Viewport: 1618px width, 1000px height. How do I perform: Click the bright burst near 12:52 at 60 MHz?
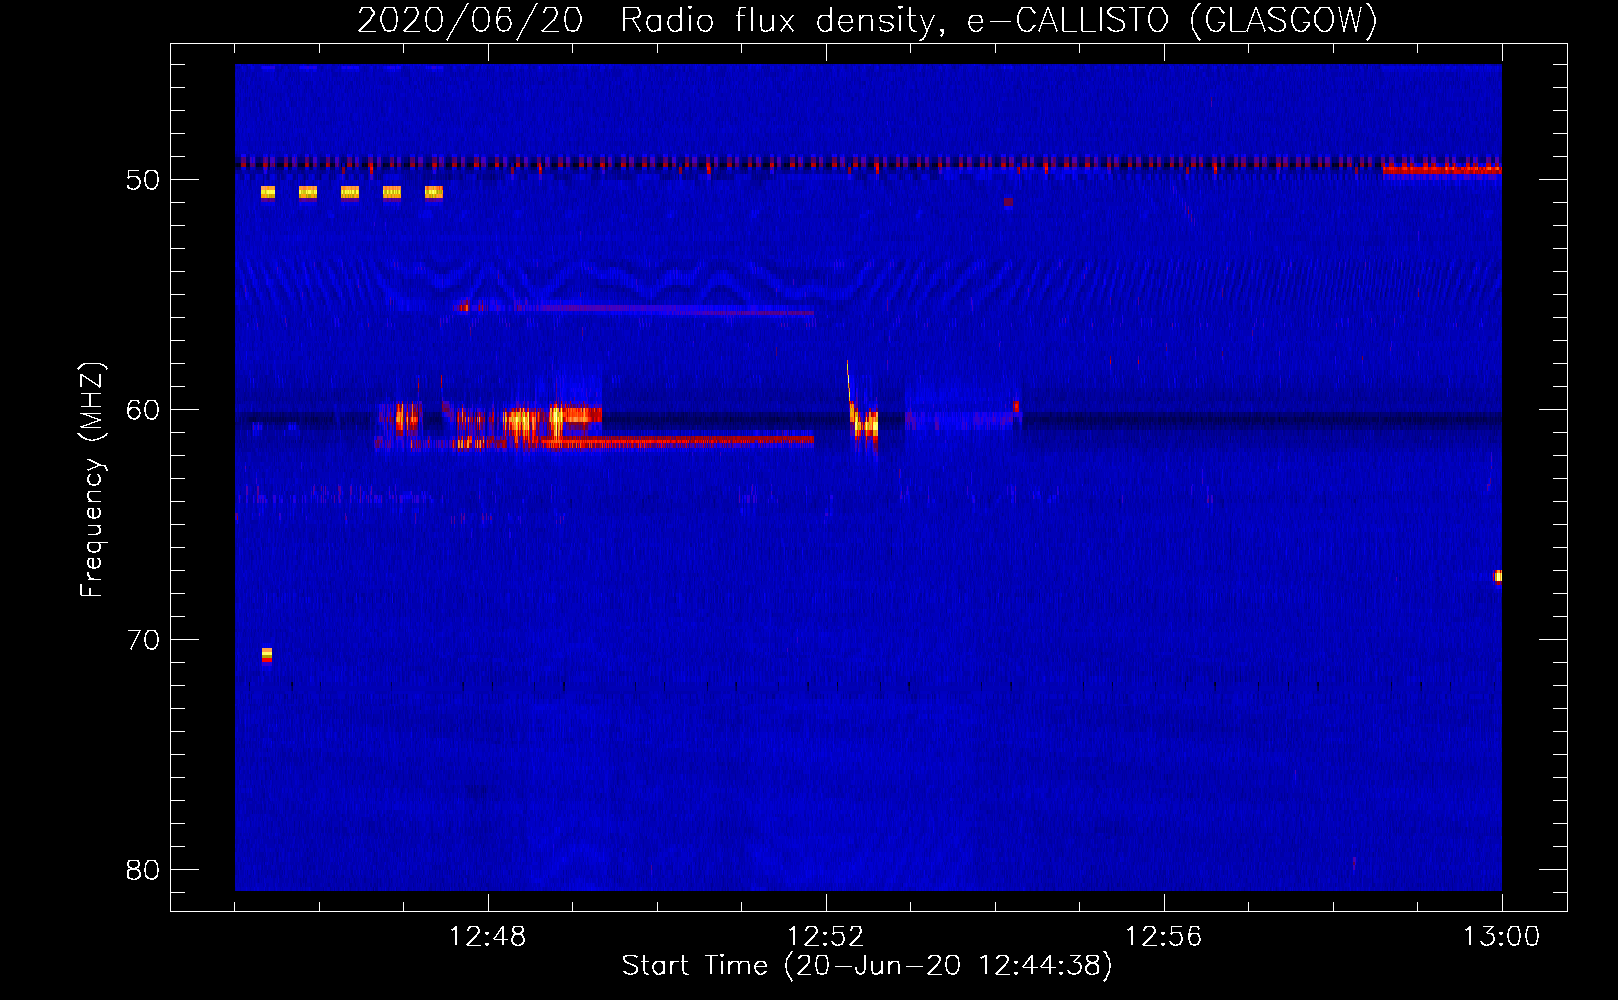click(865, 424)
